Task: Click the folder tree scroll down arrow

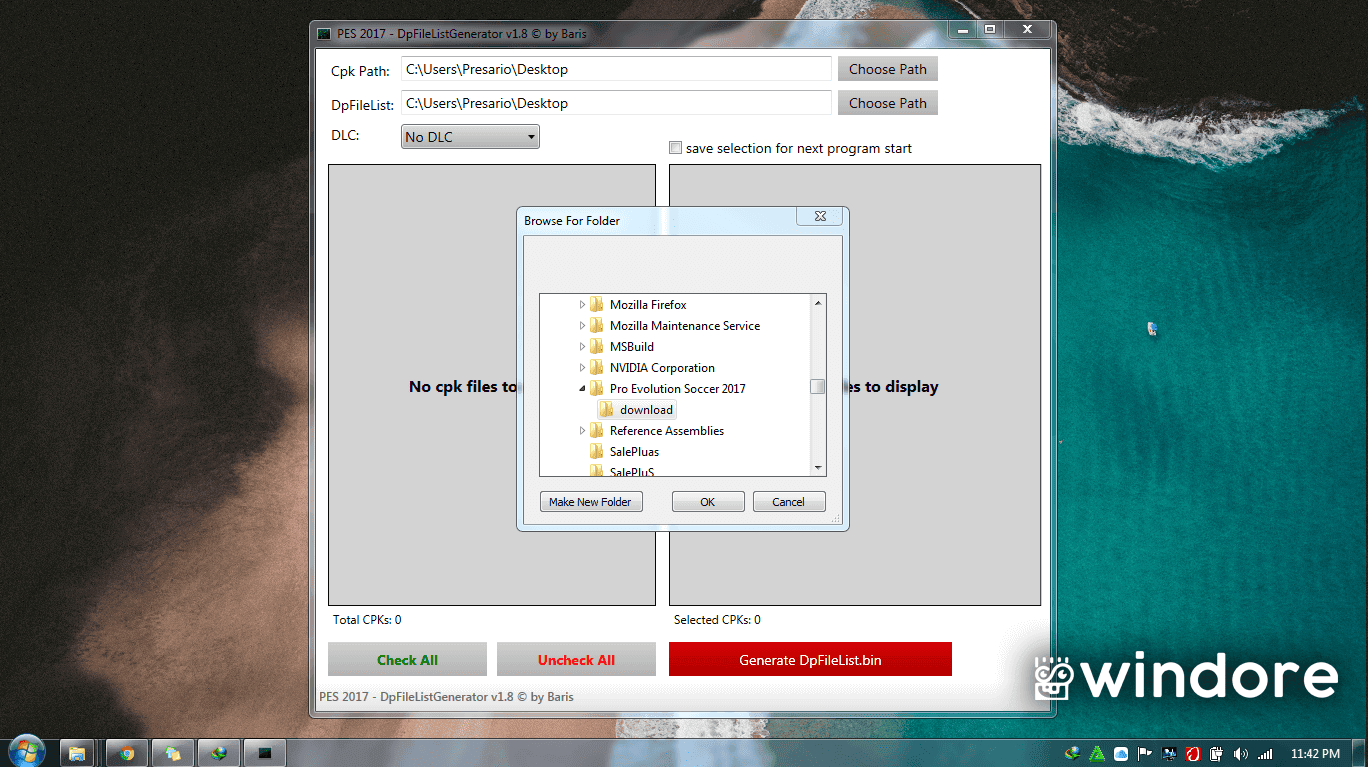Action: [x=818, y=468]
